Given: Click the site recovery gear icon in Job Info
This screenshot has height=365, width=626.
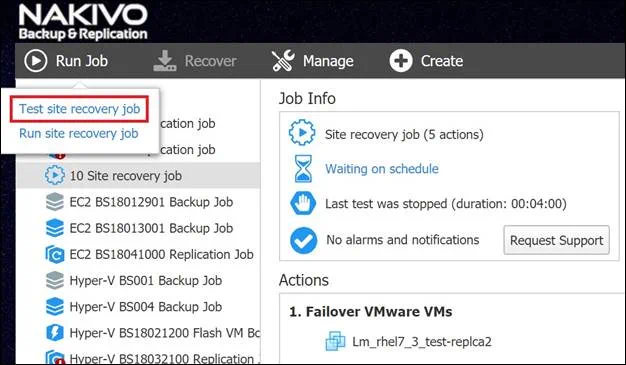Looking at the screenshot, I should pyautogui.click(x=302, y=133).
